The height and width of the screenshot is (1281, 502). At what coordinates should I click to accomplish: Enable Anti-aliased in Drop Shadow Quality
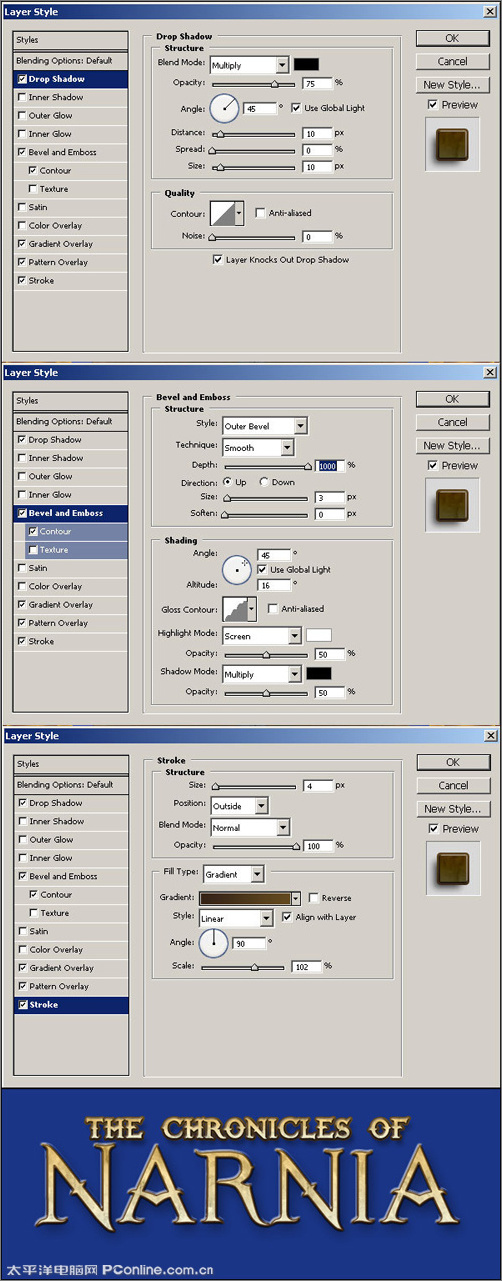(x=262, y=213)
